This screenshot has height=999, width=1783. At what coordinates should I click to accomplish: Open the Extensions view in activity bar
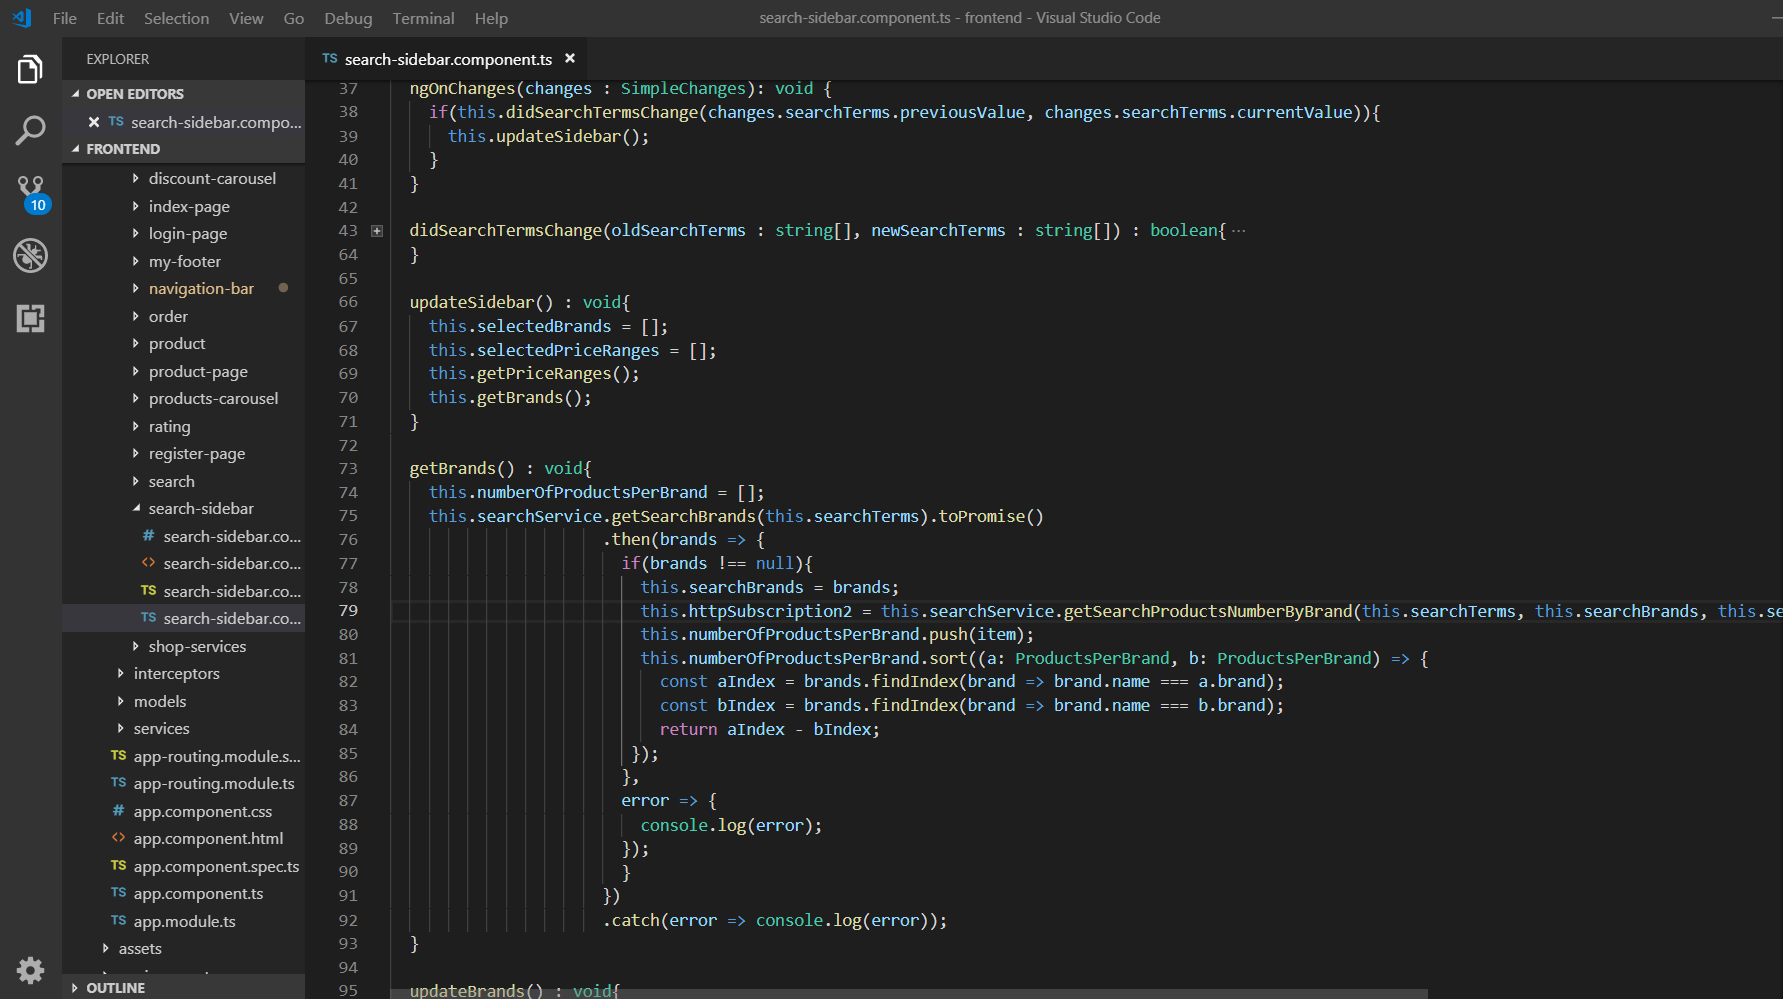[x=30, y=318]
